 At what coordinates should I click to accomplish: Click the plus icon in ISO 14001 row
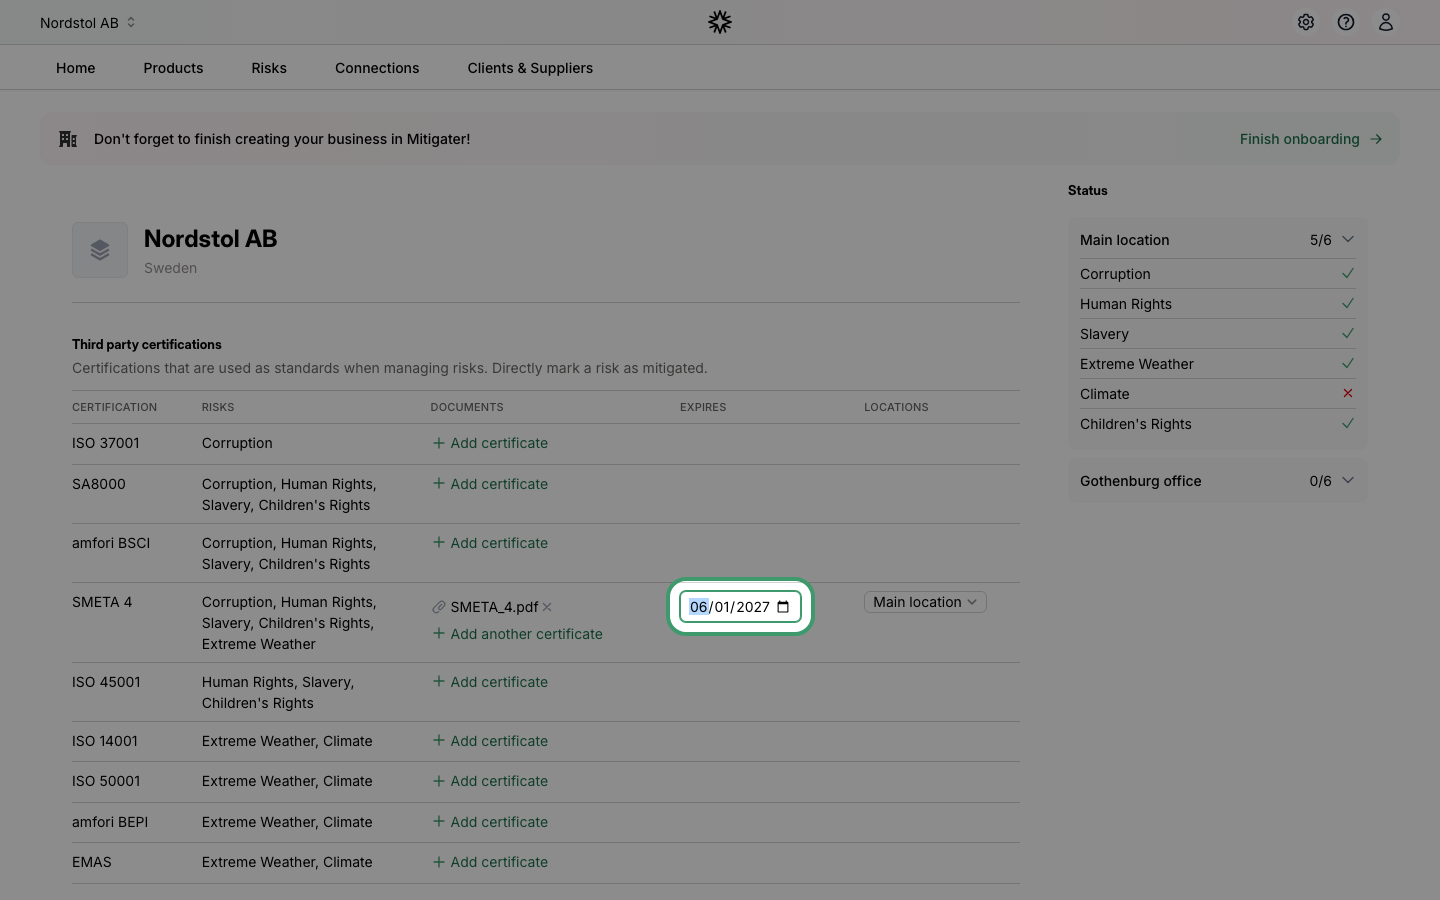click(x=438, y=741)
